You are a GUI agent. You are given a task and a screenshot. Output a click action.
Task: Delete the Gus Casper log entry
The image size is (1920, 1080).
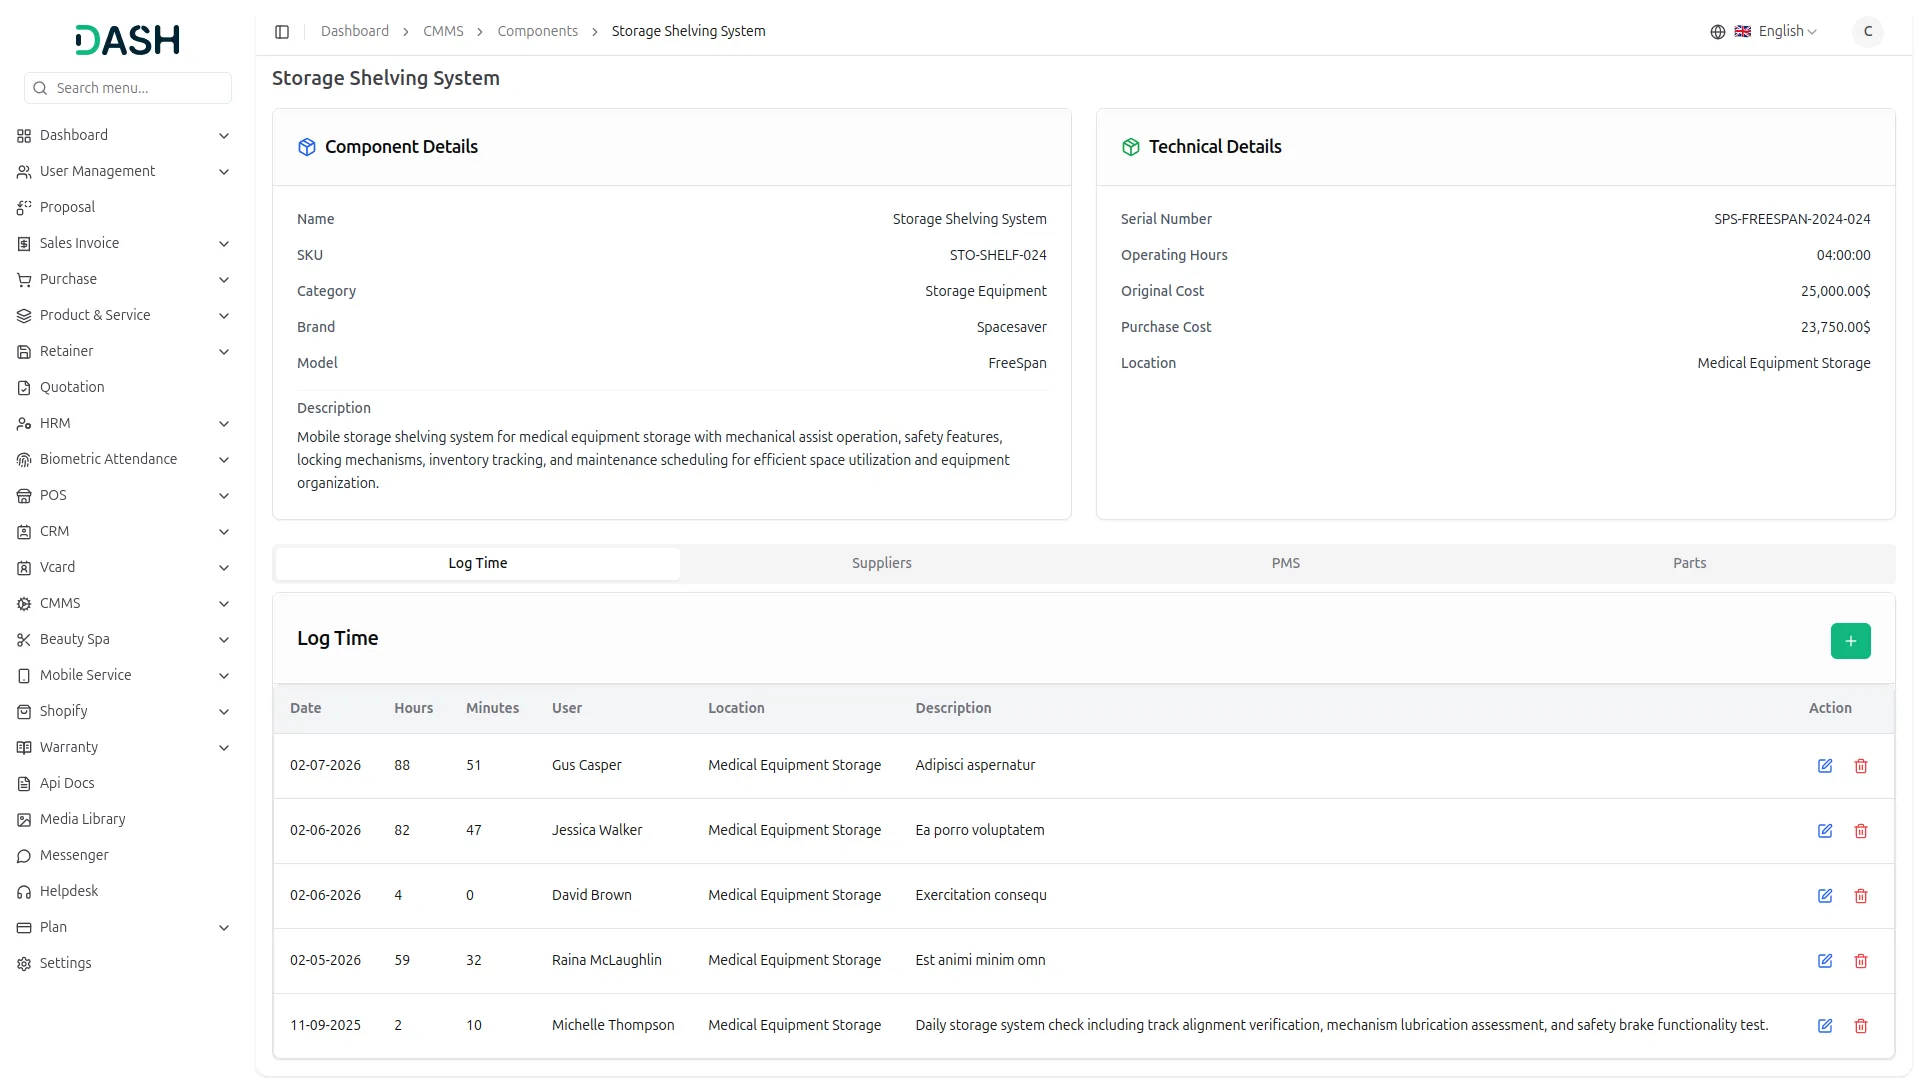(1861, 766)
